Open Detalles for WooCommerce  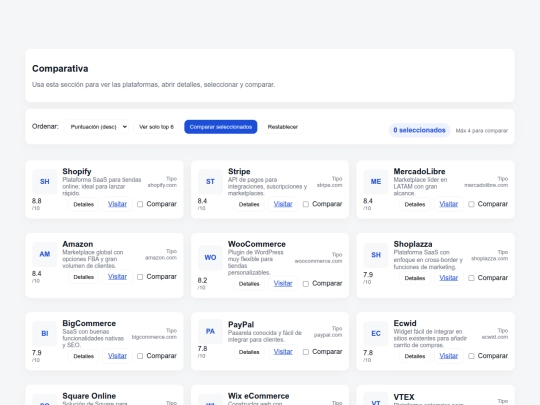pyautogui.click(x=249, y=284)
